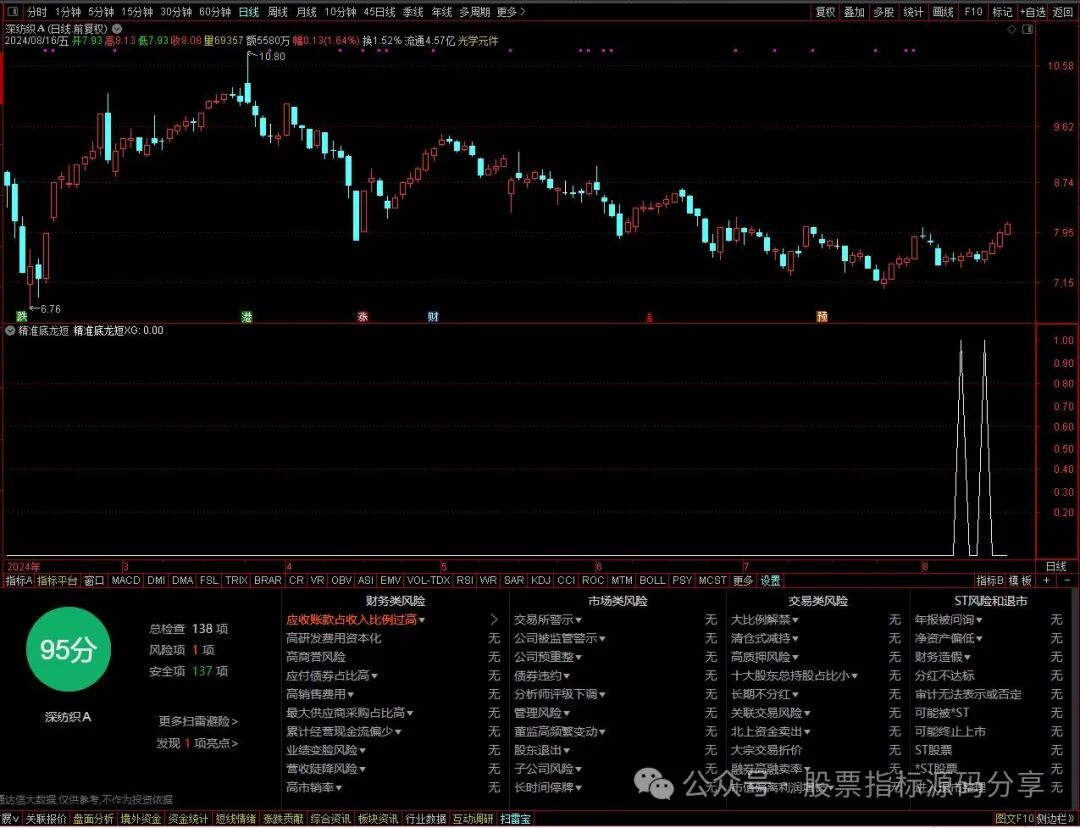Open indicator 设置 settings
1080x828 pixels.
[770, 581]
